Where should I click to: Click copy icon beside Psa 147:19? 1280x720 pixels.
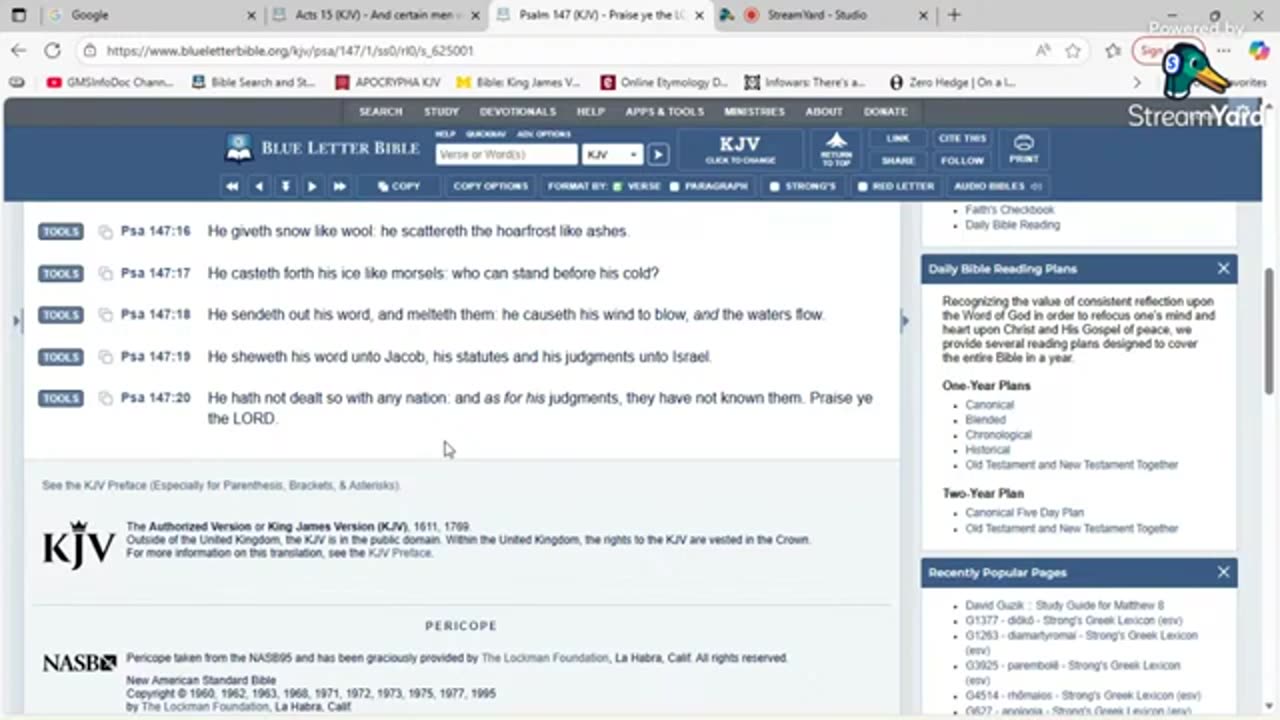pos(105,357)
